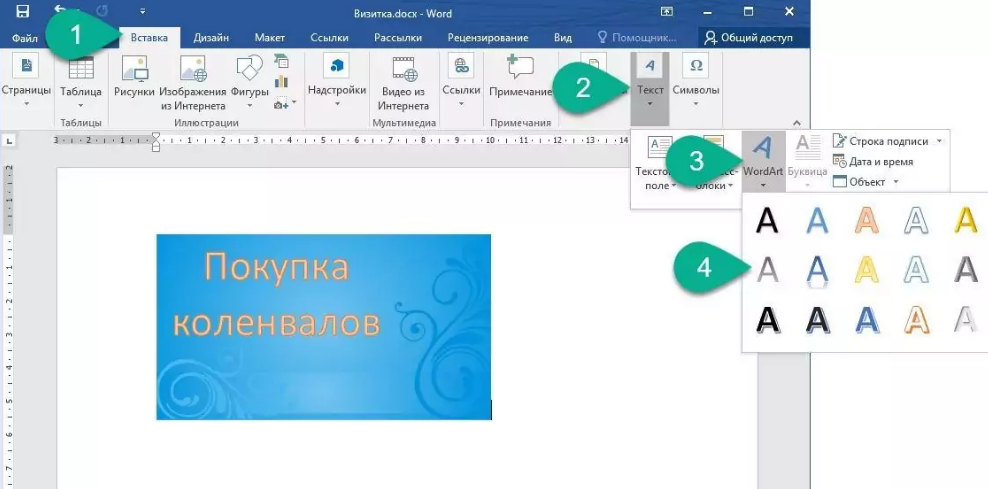The image size is (988, 489).
Task: Open the screenshot (Снимок) dropdown icon
Action: [x=284, y=103]
